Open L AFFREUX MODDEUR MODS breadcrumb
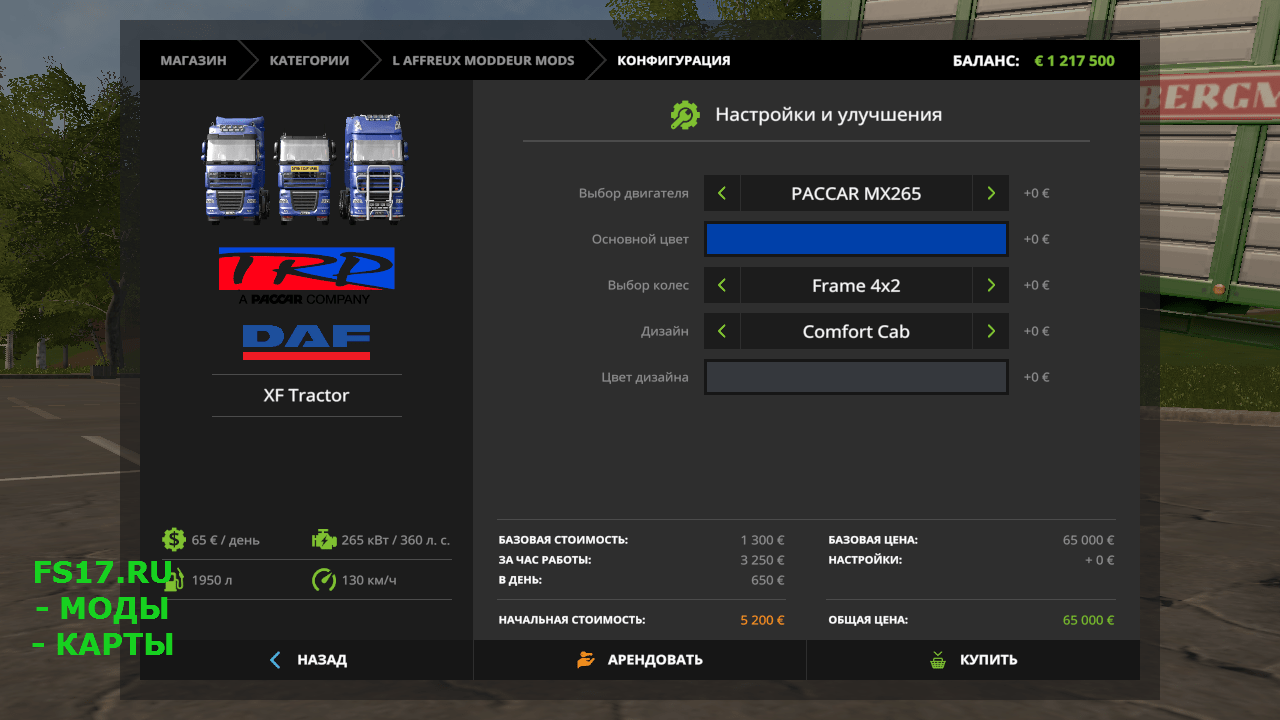Viewport: 1280px width, 720px height. [x=483, y=61]
